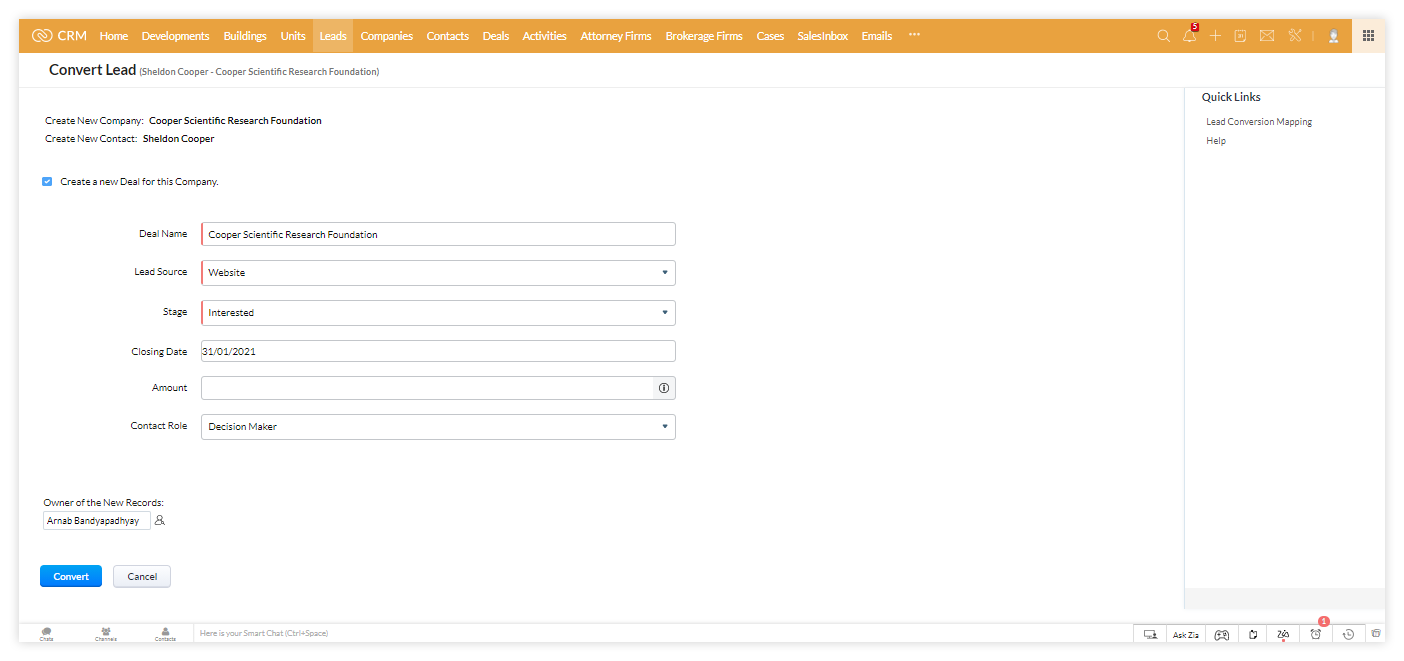Open the Activities tab
The image size is (1404, 661).
pos(545,36)
